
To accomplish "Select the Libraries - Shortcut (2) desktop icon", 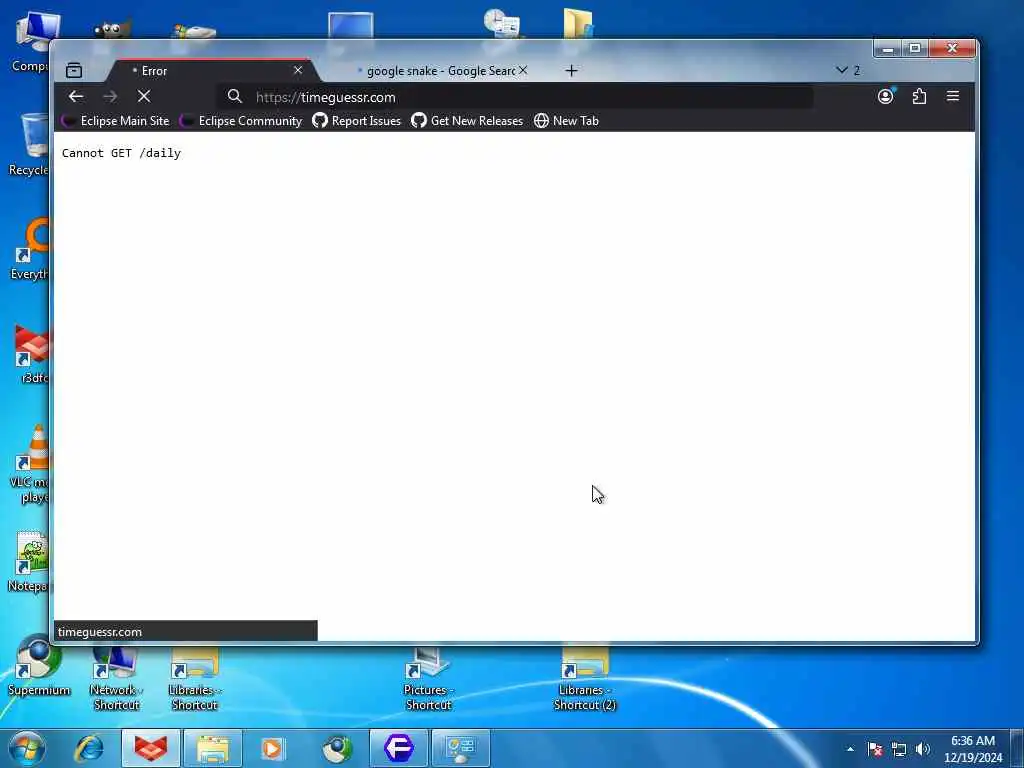I will point(584,679).
